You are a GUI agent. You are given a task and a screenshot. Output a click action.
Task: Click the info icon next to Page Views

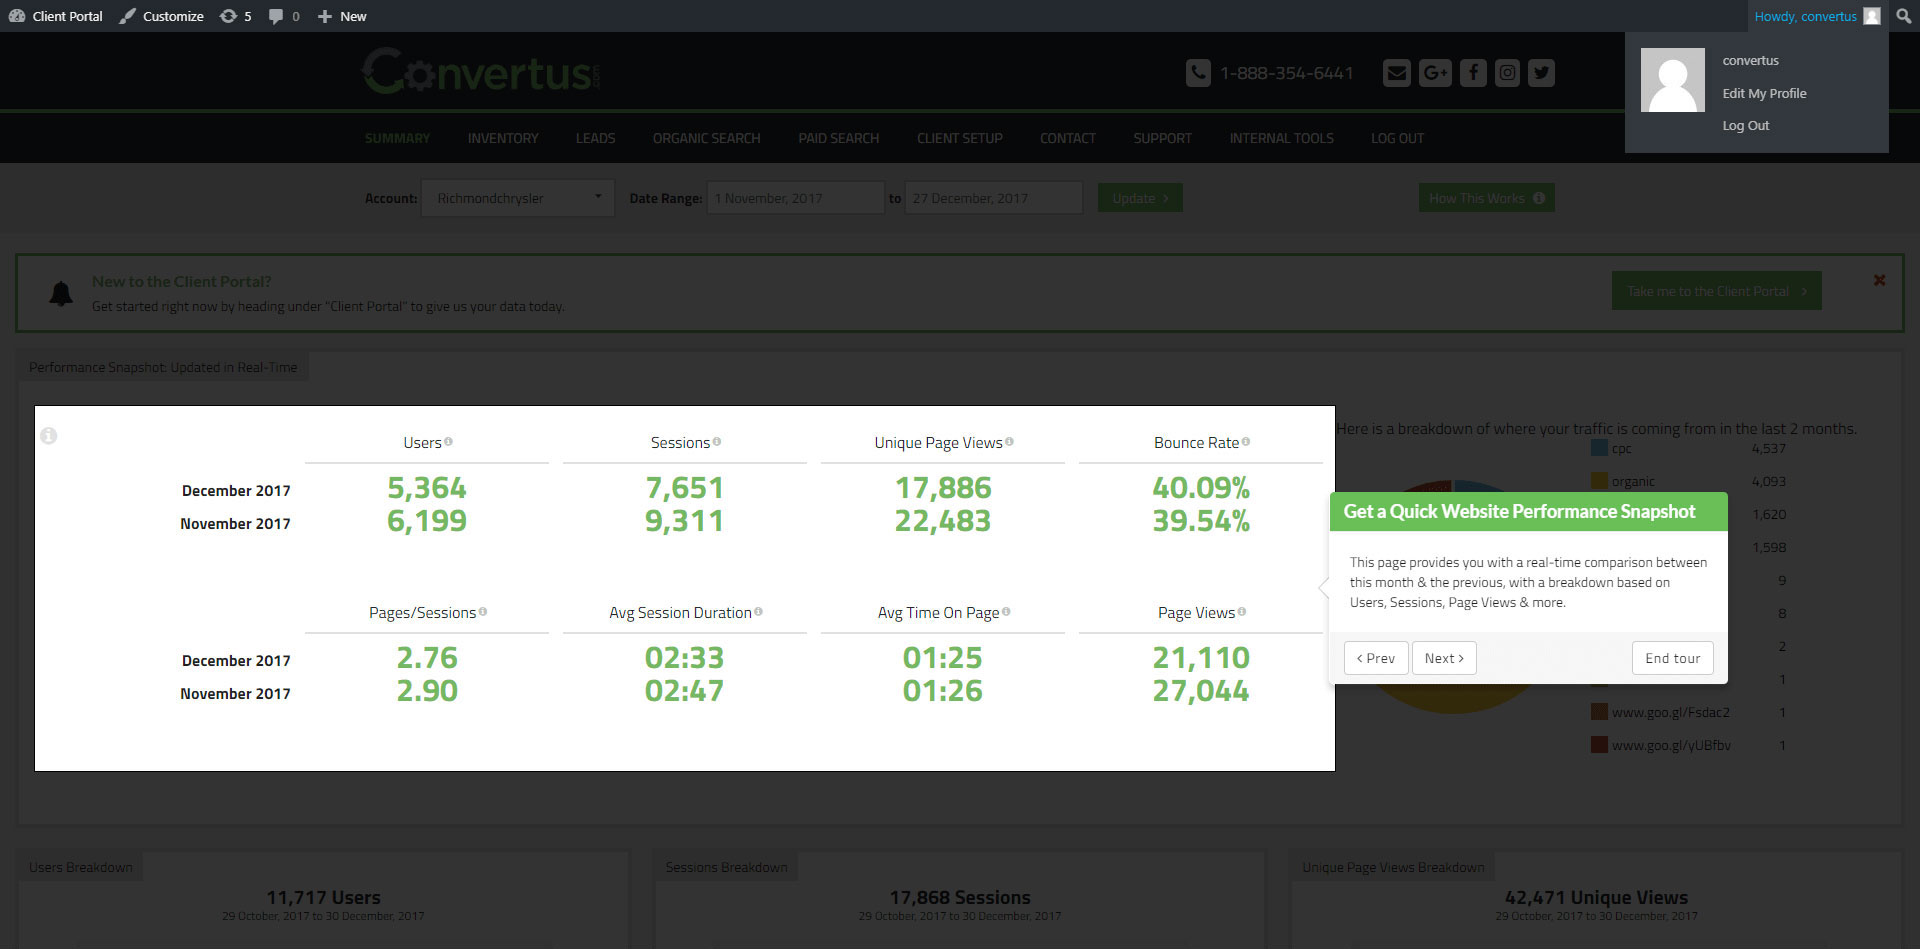click(x=1242, y=612)
